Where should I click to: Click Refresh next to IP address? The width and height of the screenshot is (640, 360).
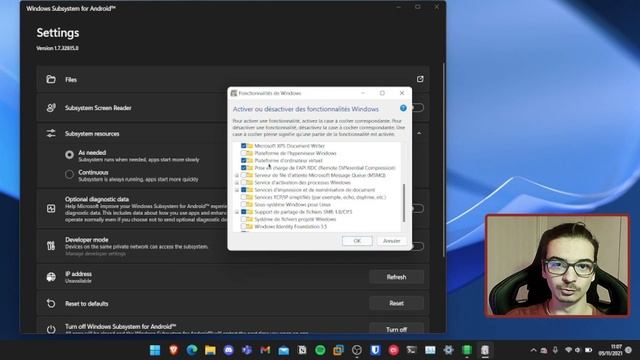pos(396,277)
